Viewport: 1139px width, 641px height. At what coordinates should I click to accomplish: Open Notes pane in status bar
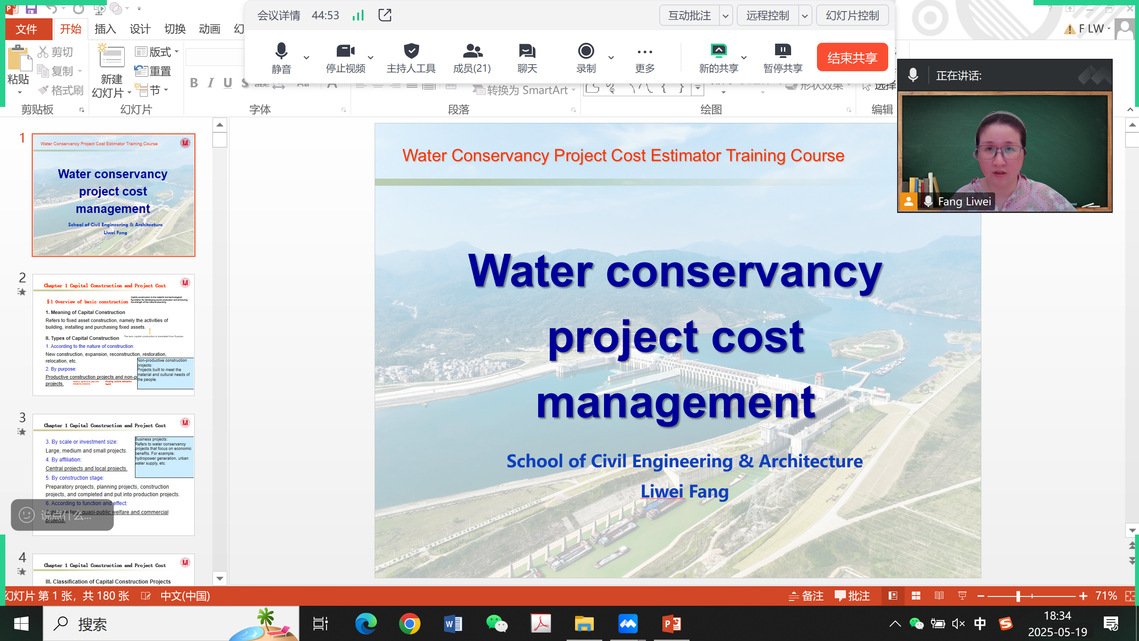[x=806, y=596]
